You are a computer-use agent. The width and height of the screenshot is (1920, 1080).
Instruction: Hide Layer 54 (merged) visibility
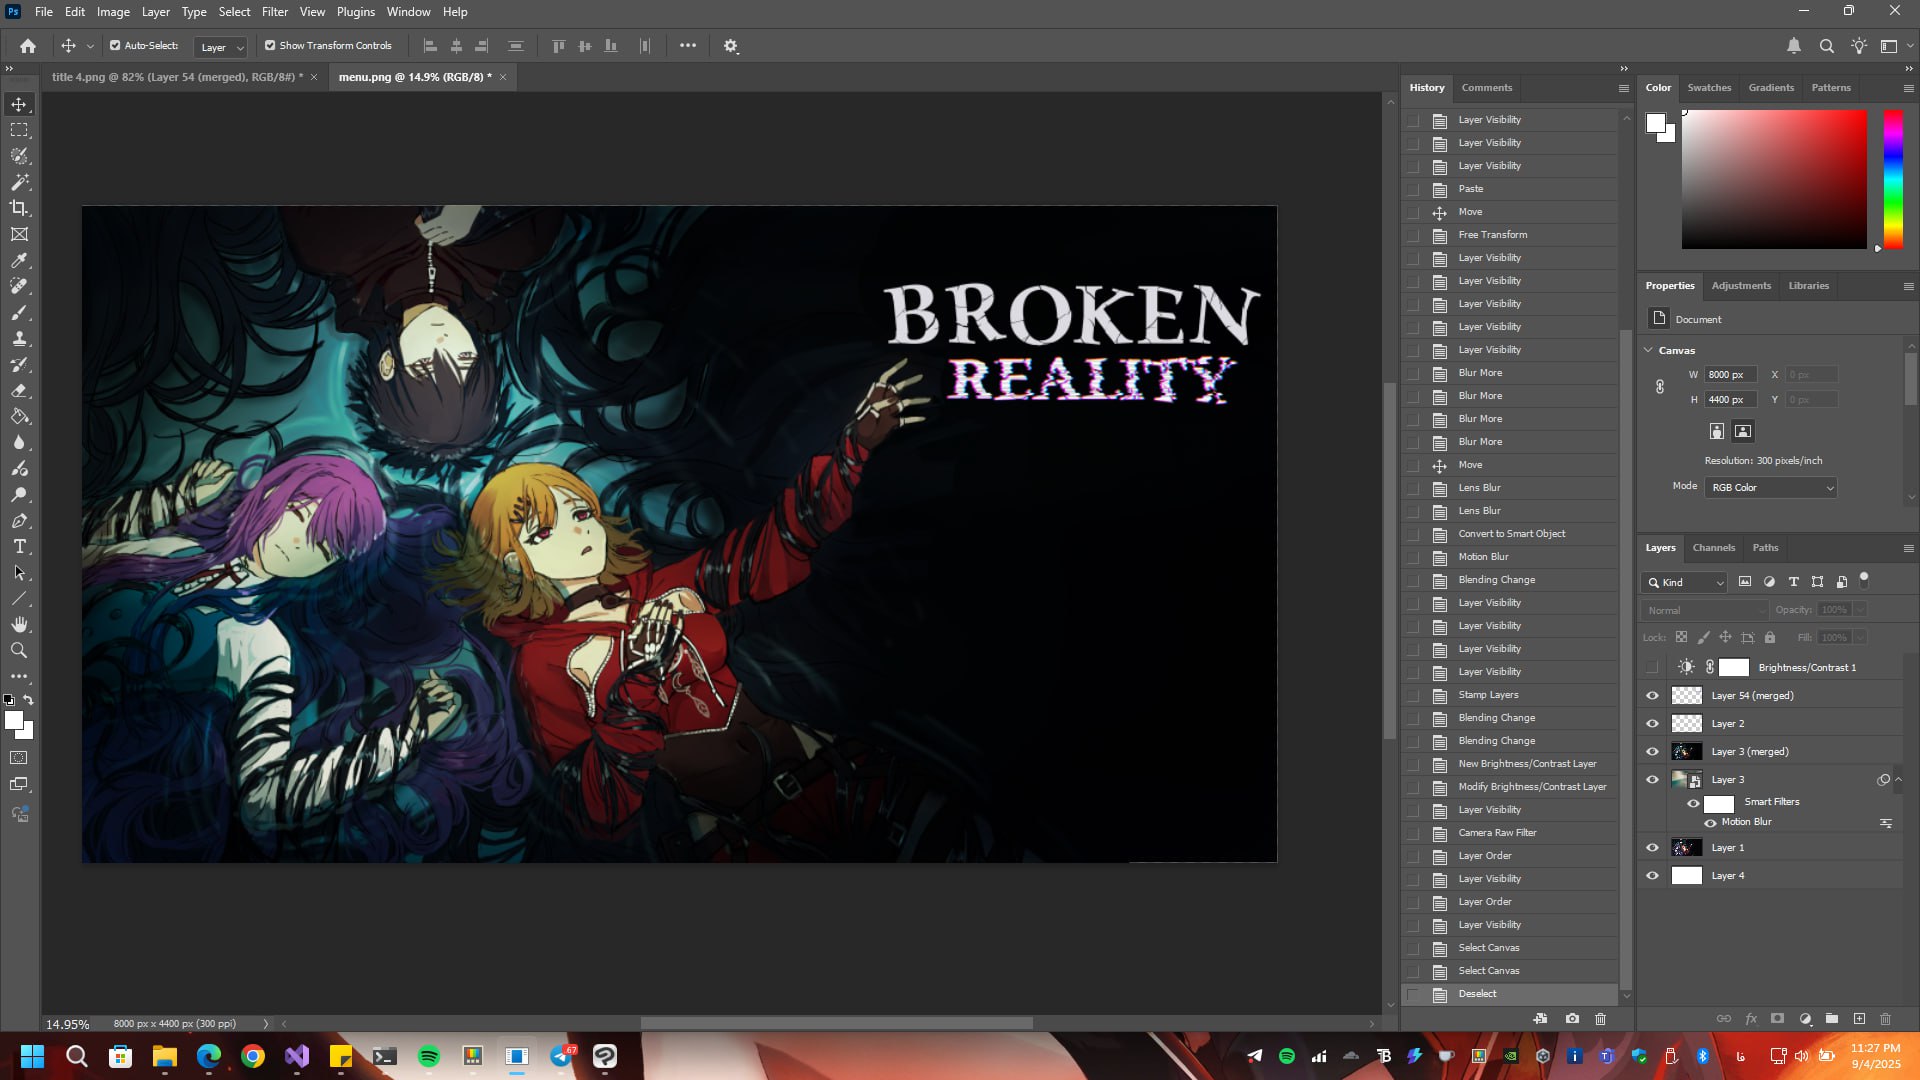click(1652, 696)
